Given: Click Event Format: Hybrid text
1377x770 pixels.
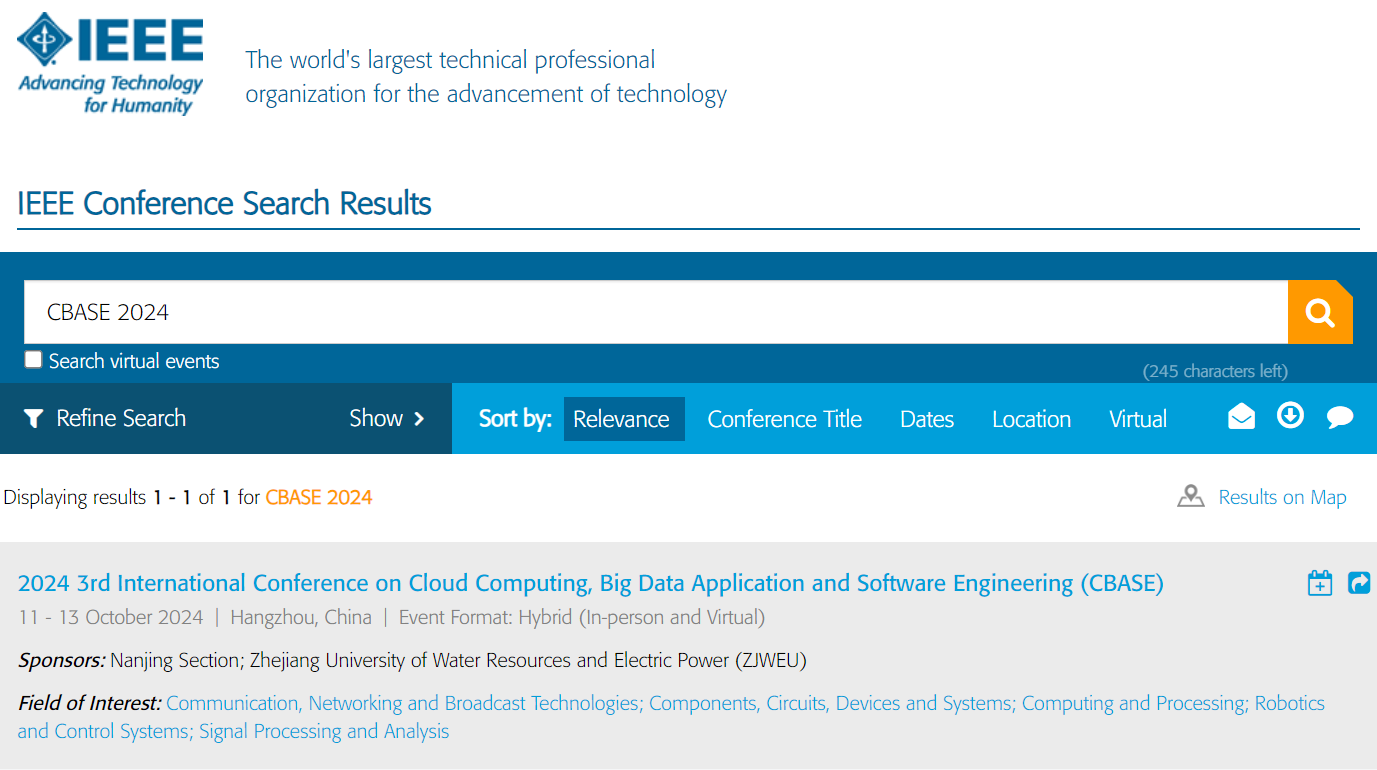Looking at the screenshot, I should [x=582, y=617].
